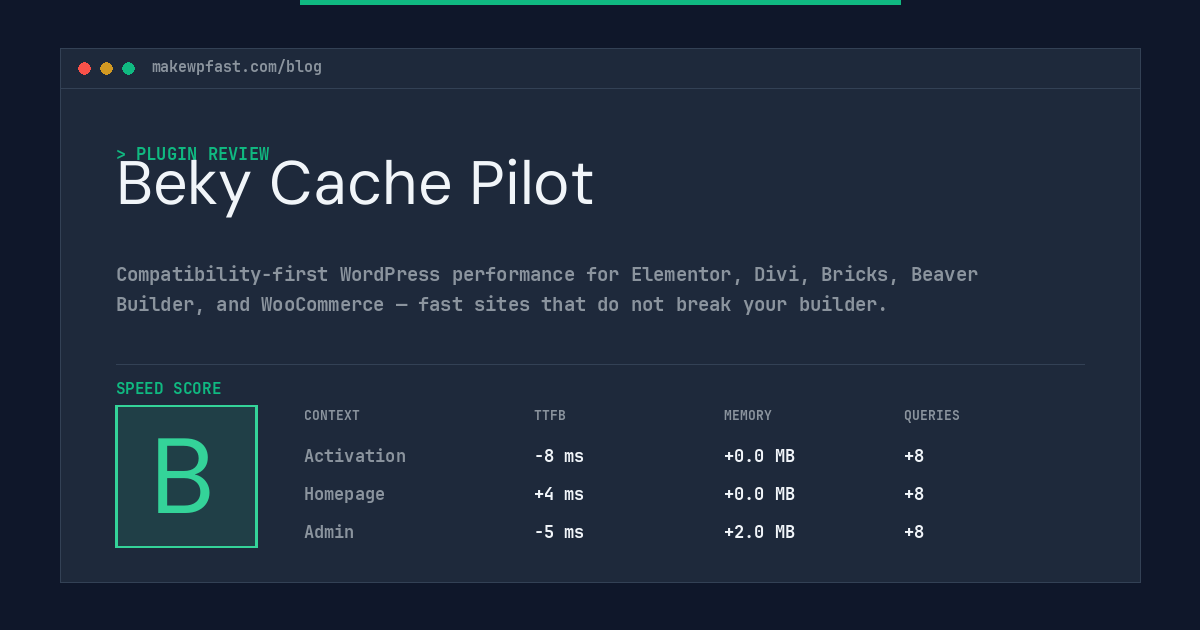Viewport: 1200px width, 630px height.
Task: Click the PLUGIN REVIEW label
Action: (193, 154)
